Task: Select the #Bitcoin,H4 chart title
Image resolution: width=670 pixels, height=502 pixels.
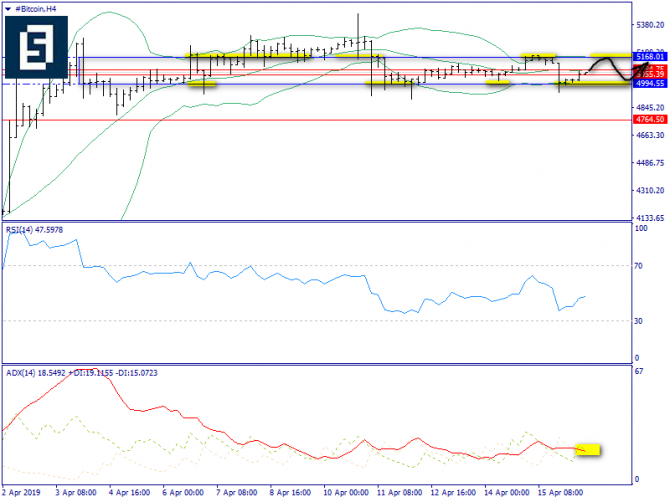Action: tap(35, 9)
